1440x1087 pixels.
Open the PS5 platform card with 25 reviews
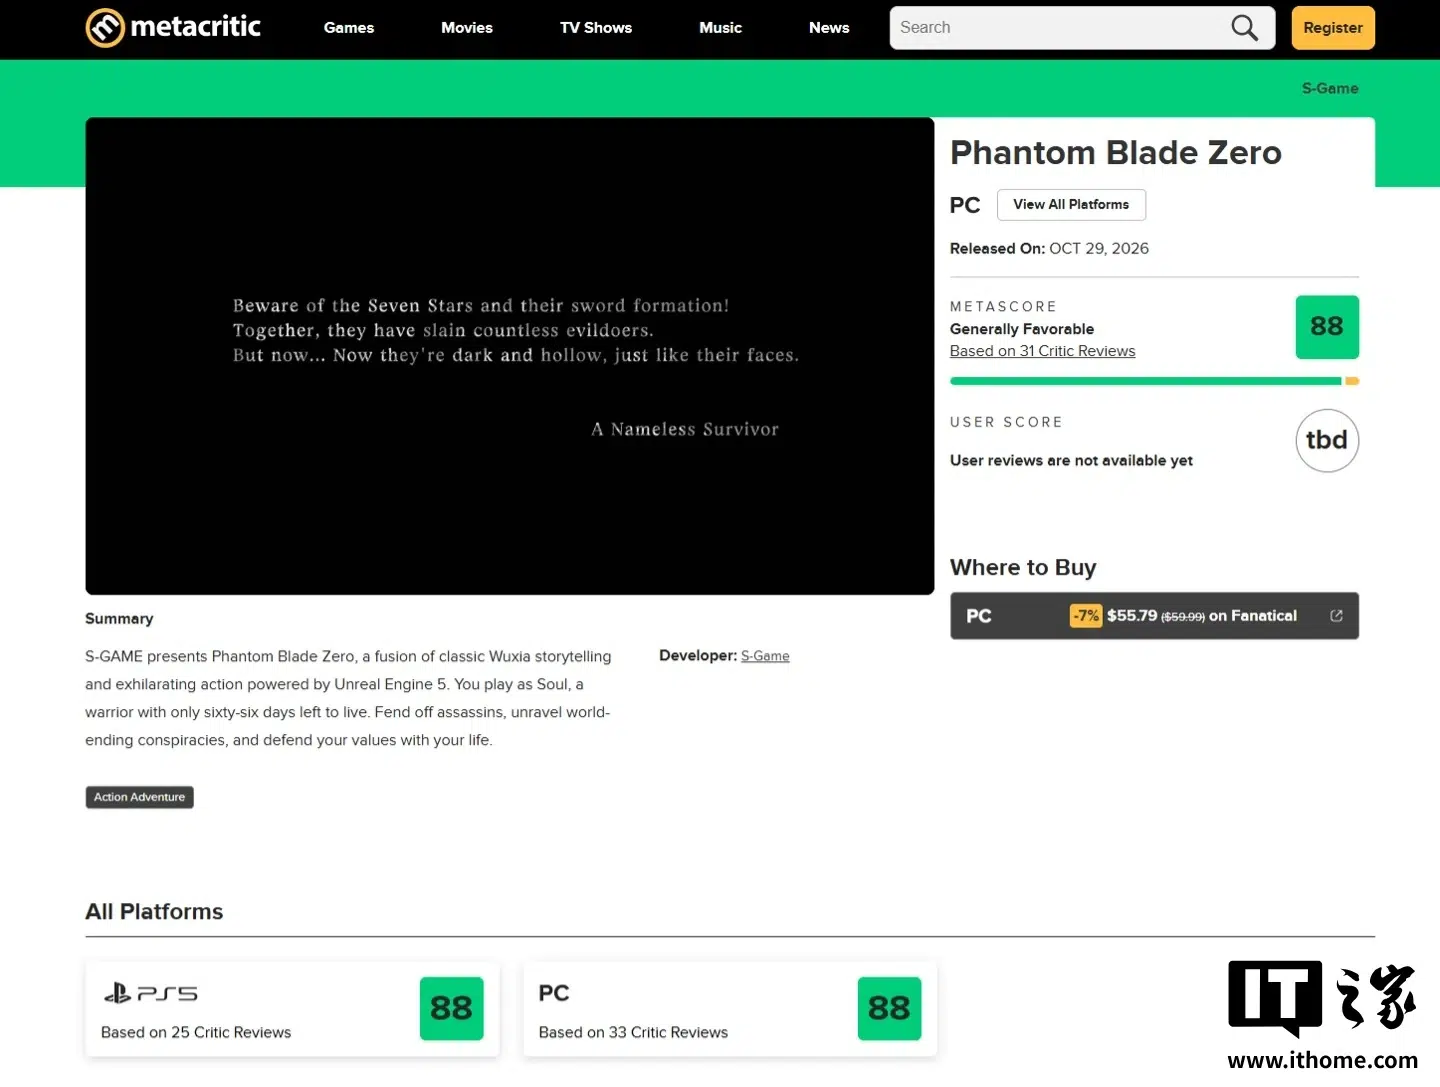tap(292, 1009)
